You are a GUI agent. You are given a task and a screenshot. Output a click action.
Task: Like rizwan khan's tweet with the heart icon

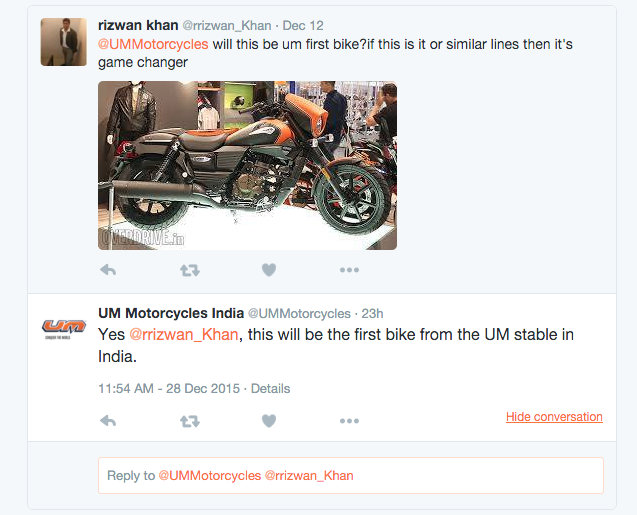tap(269, 270)
